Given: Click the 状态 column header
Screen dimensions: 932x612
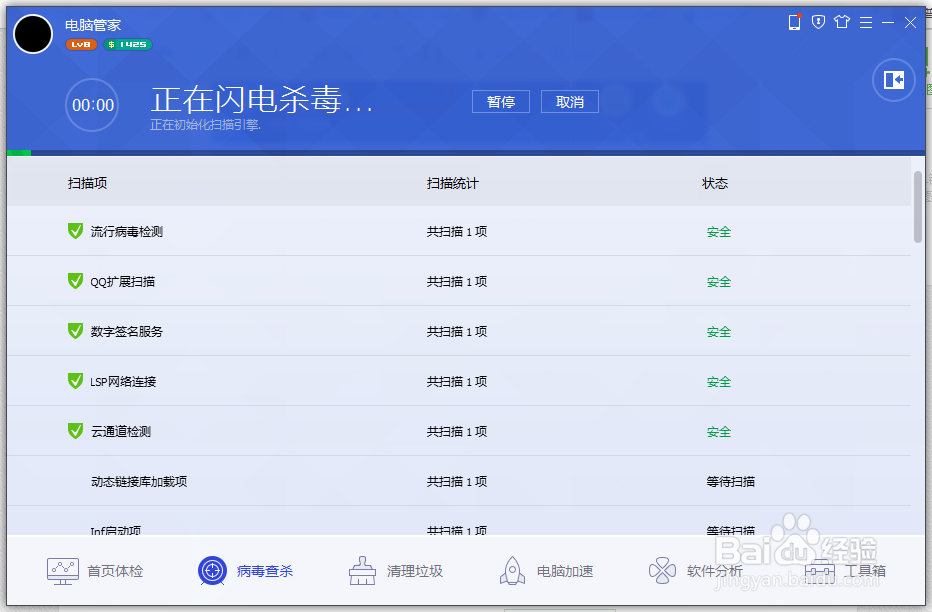Looking at the screenshot, I should click(715, 183).
